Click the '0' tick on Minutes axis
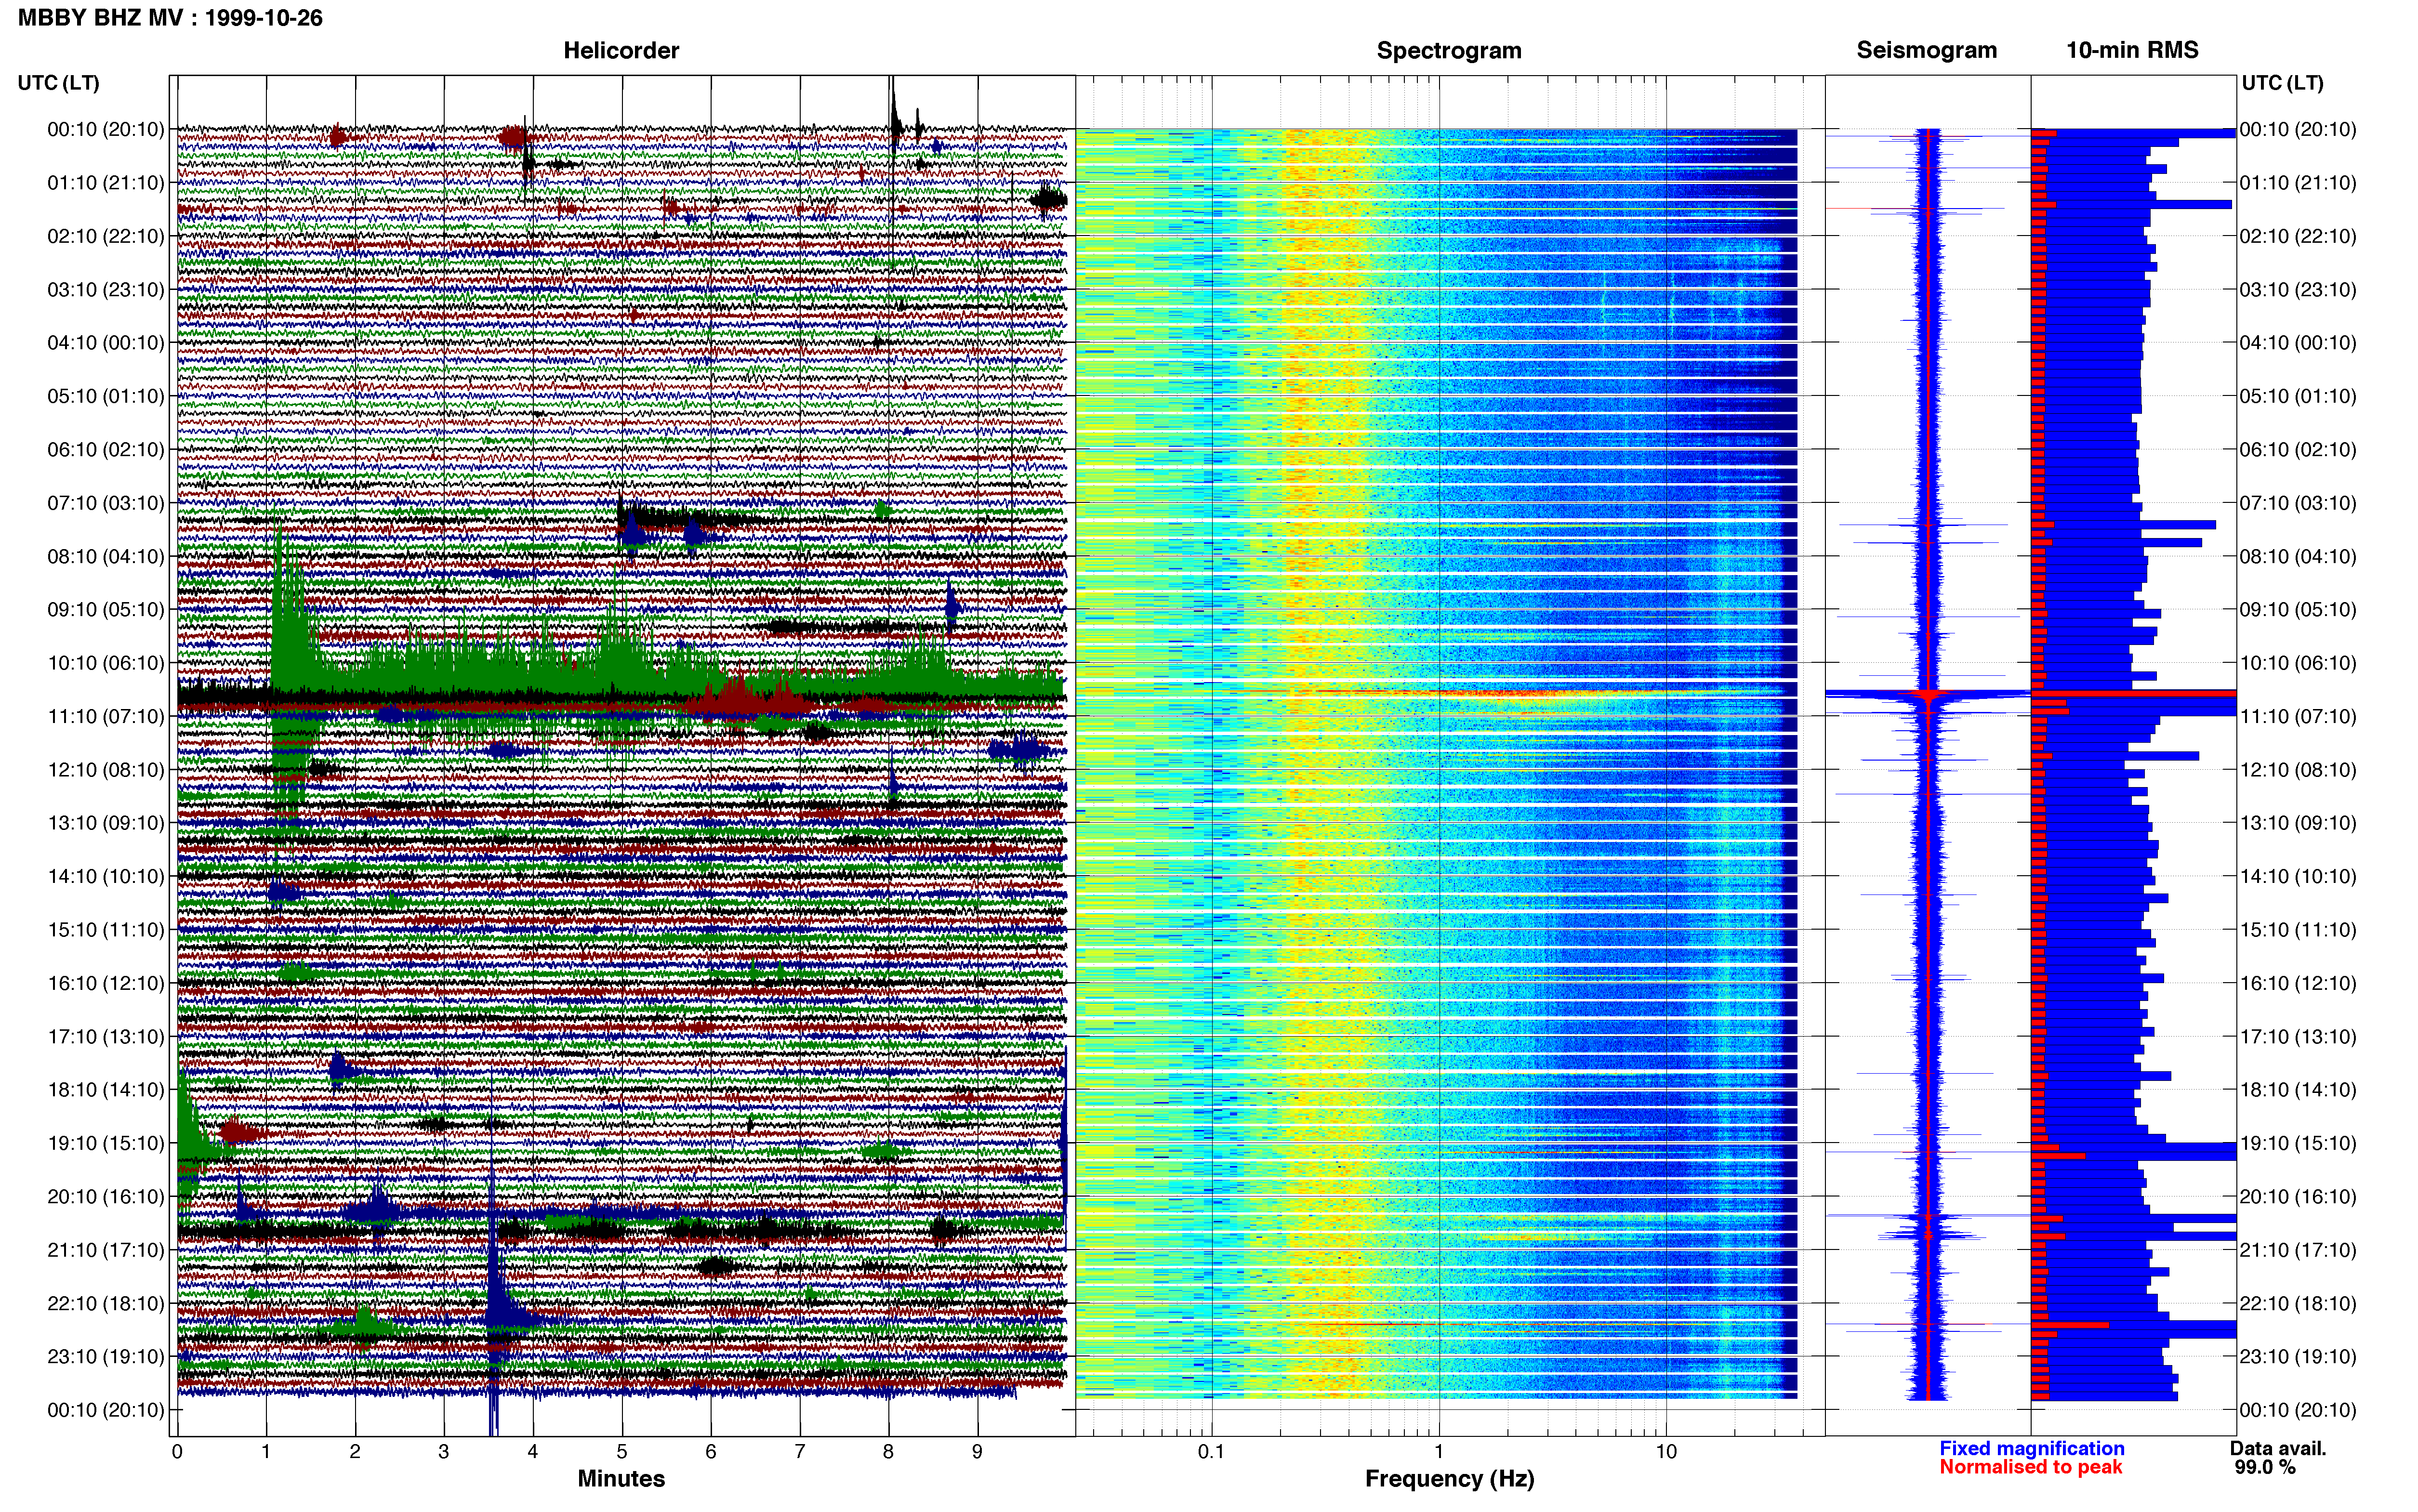Image resolution: width=2418 pixels, height=1512 pixels. pos(177,1451)
